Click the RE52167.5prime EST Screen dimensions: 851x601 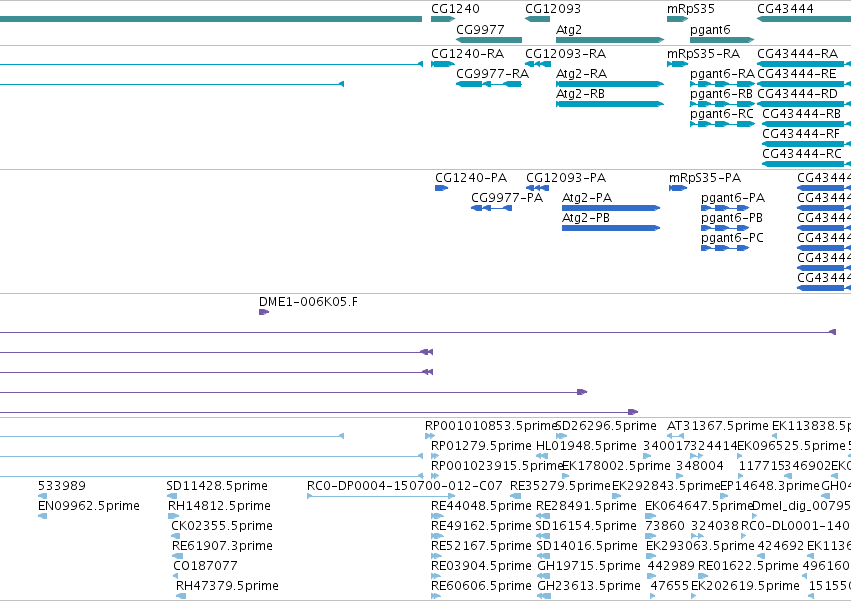(437, 556)
